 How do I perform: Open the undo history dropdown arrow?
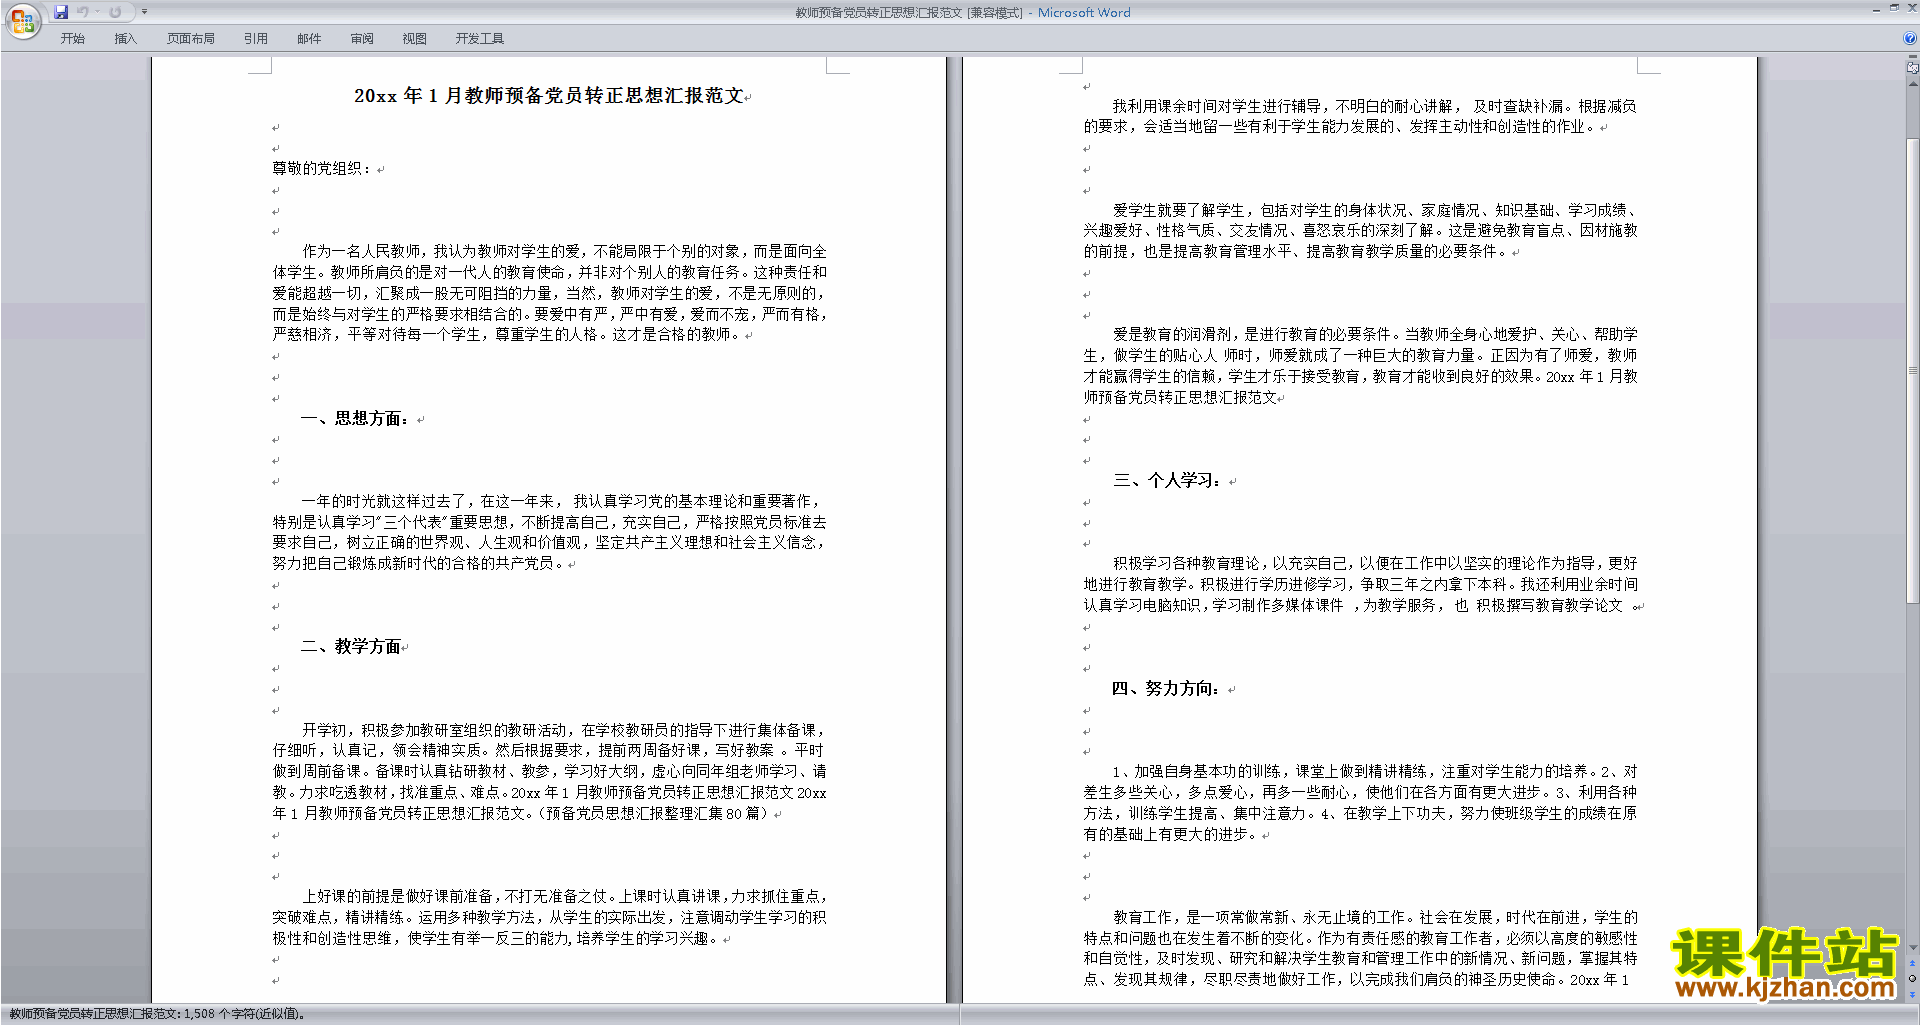click(x=98, y=12)
